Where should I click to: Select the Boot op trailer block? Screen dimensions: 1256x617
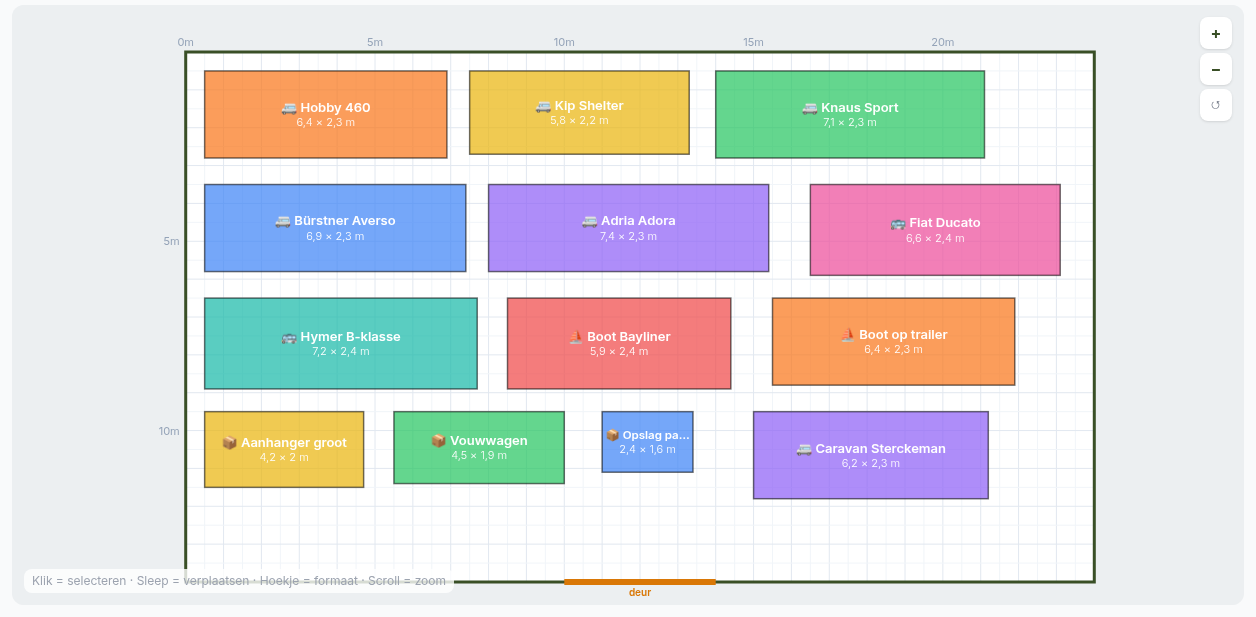pos(893,341)
